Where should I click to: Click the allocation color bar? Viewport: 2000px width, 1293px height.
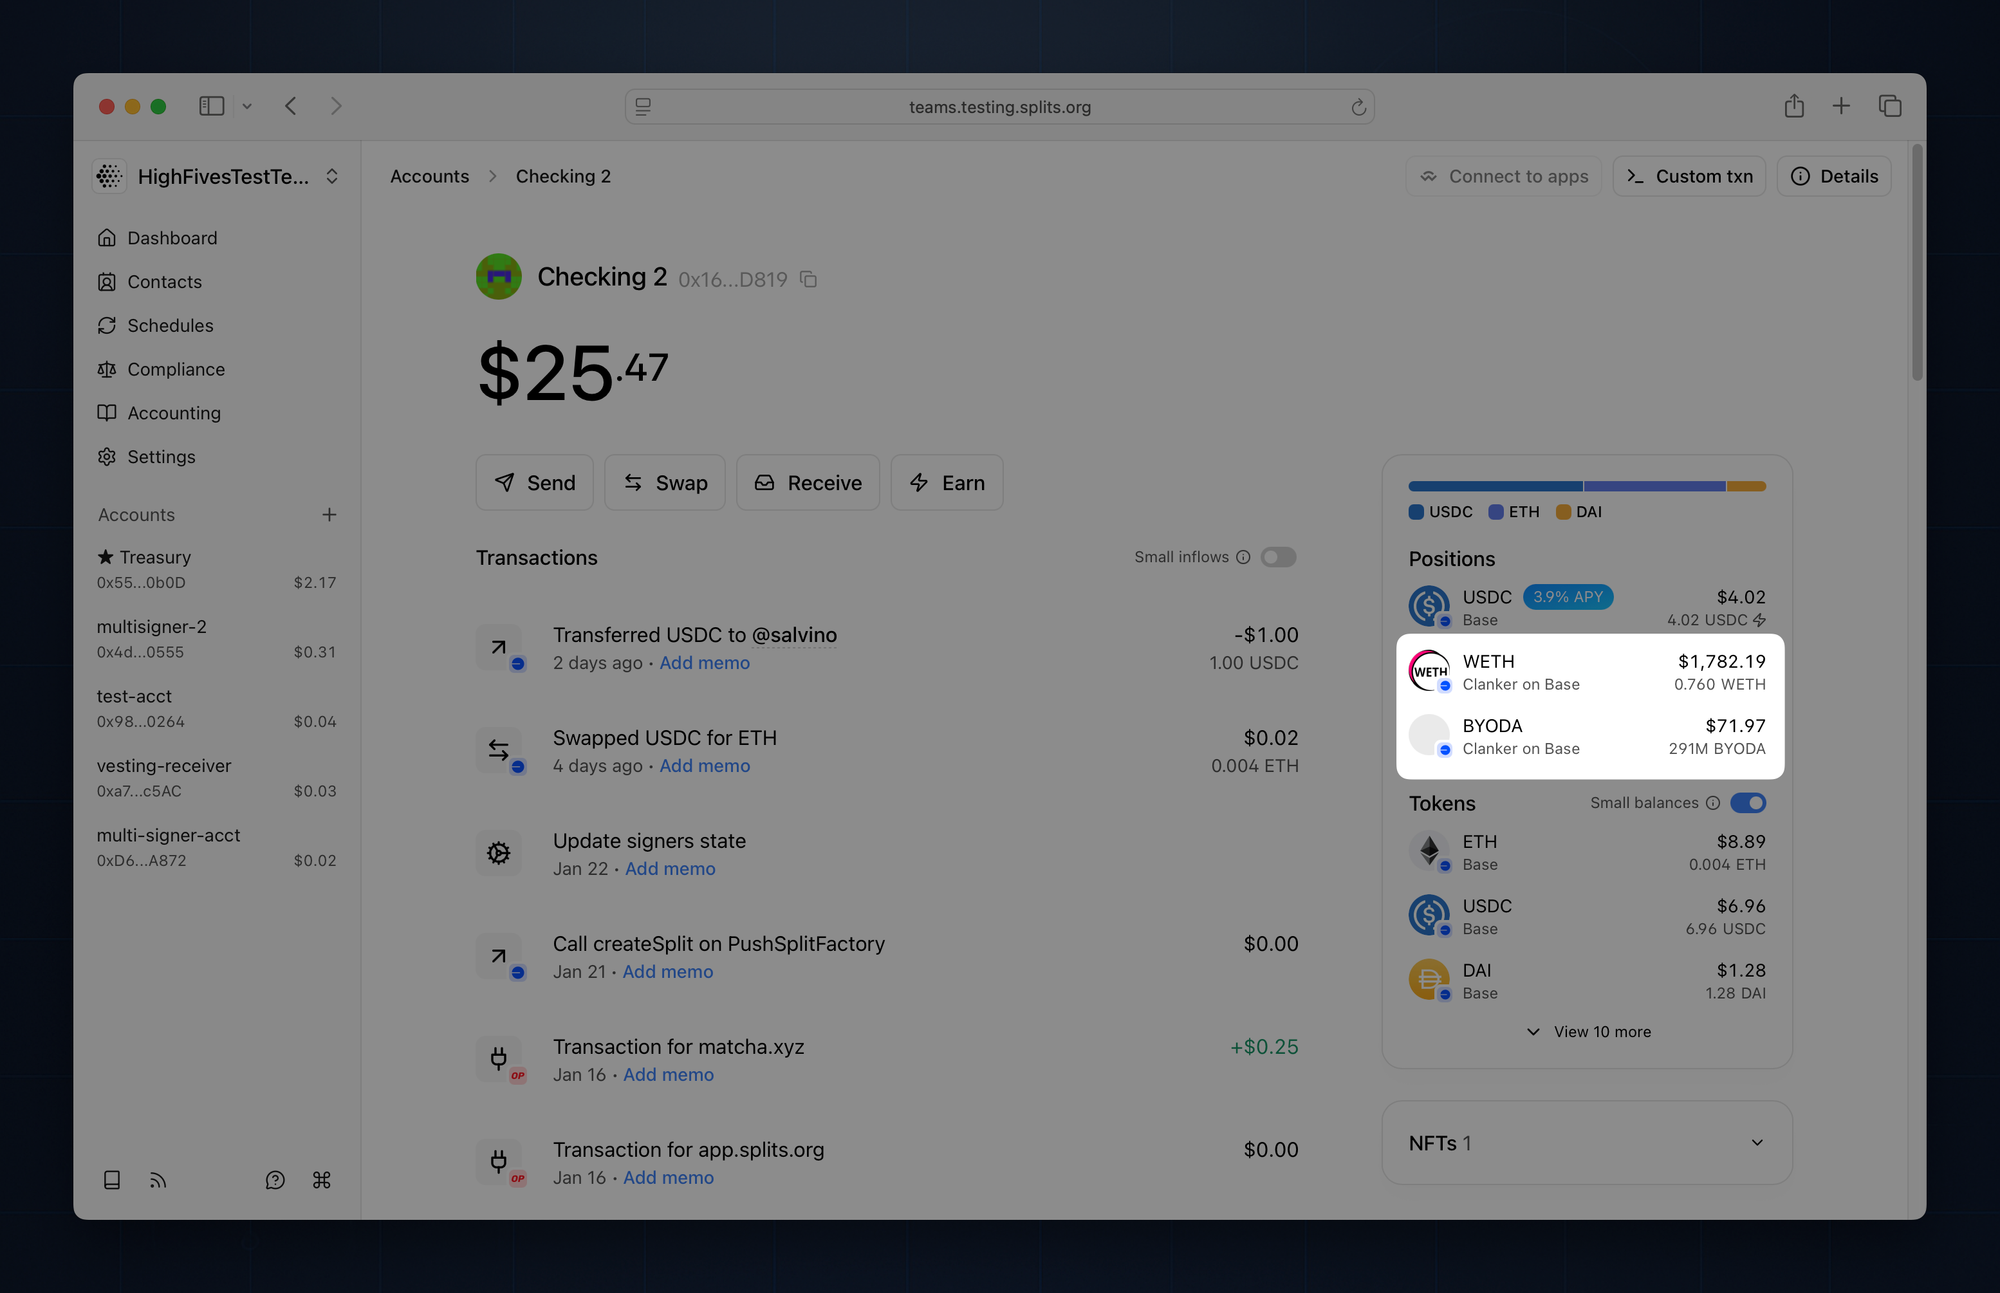pyautogui.click(x=1587, y=486)
